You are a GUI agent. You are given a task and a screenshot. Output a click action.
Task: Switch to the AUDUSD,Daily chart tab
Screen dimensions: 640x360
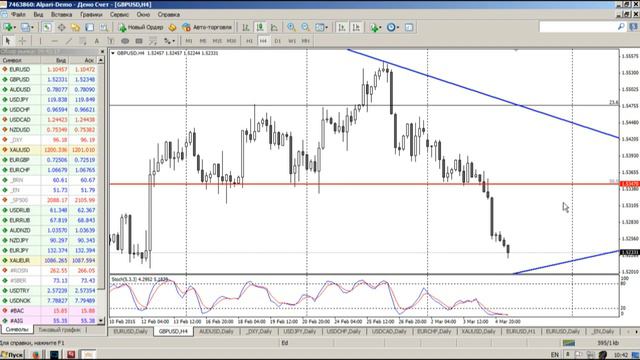tap(216, 331)
